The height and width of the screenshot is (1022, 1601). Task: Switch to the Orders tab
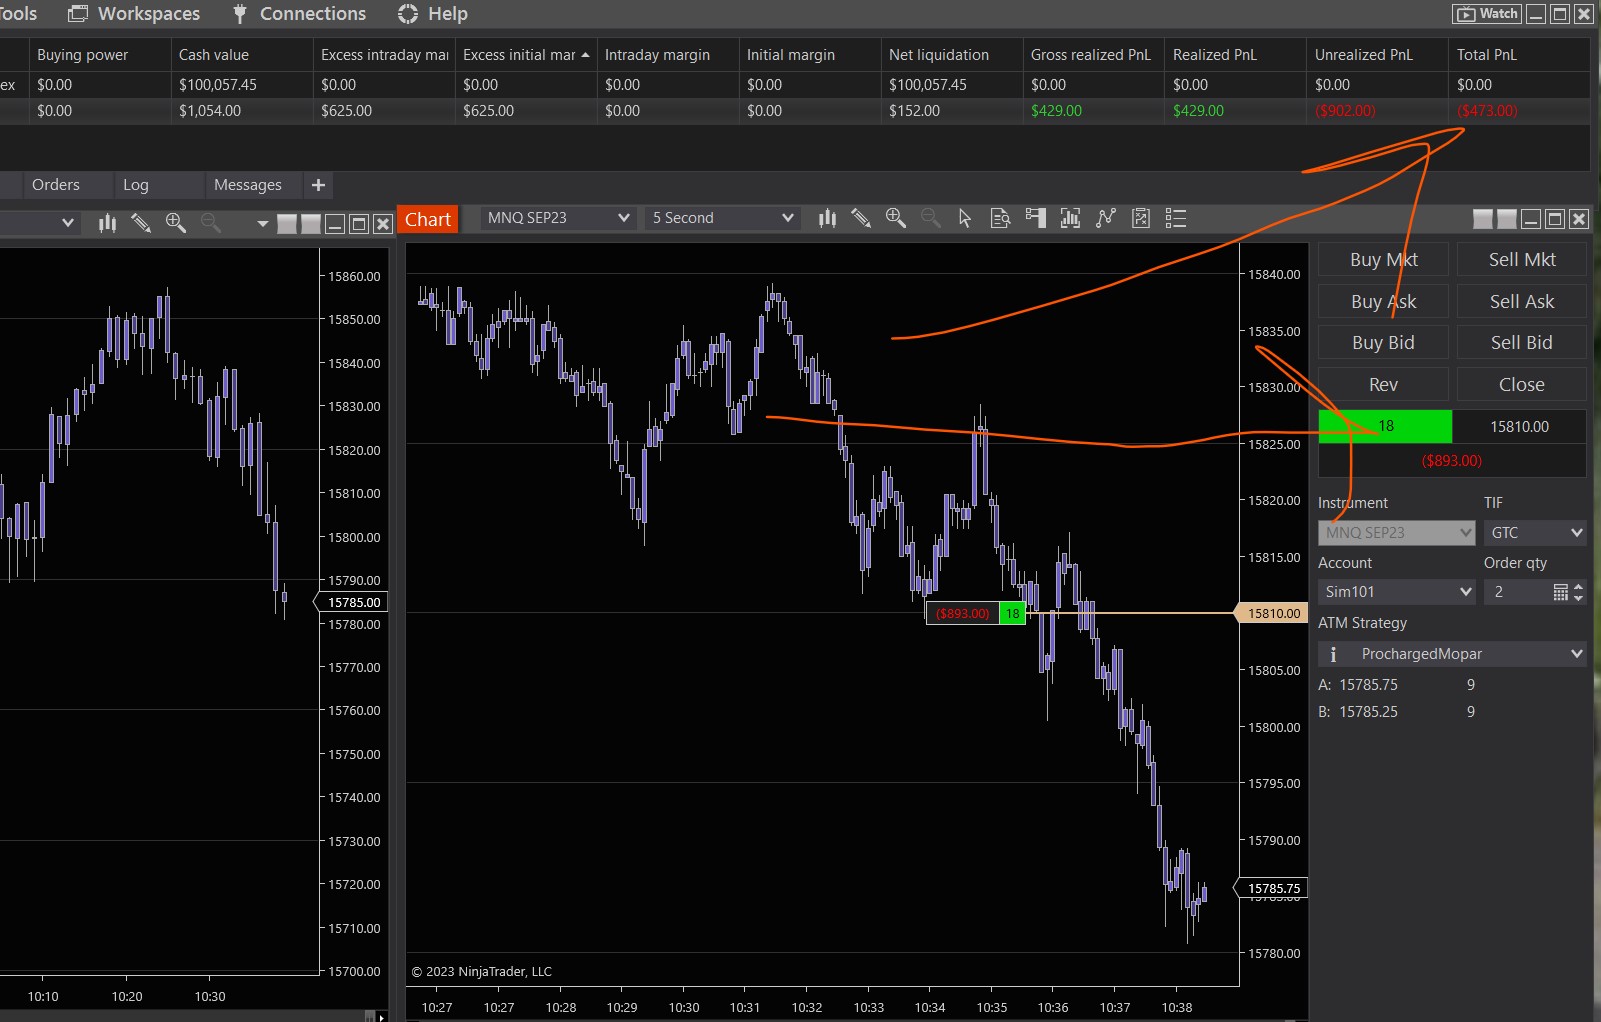coord(56,185)
